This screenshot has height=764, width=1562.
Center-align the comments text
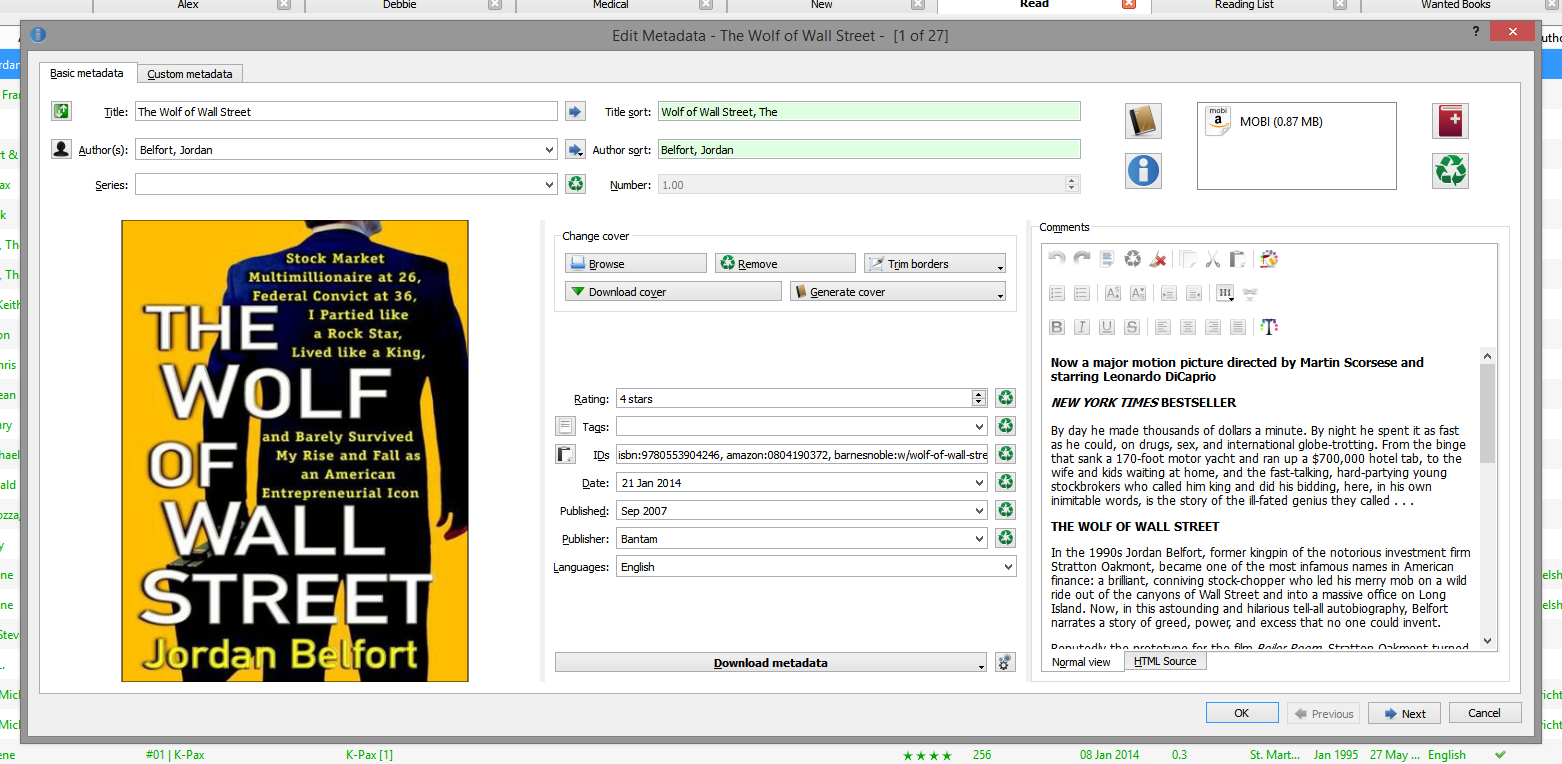(1187, 326)
